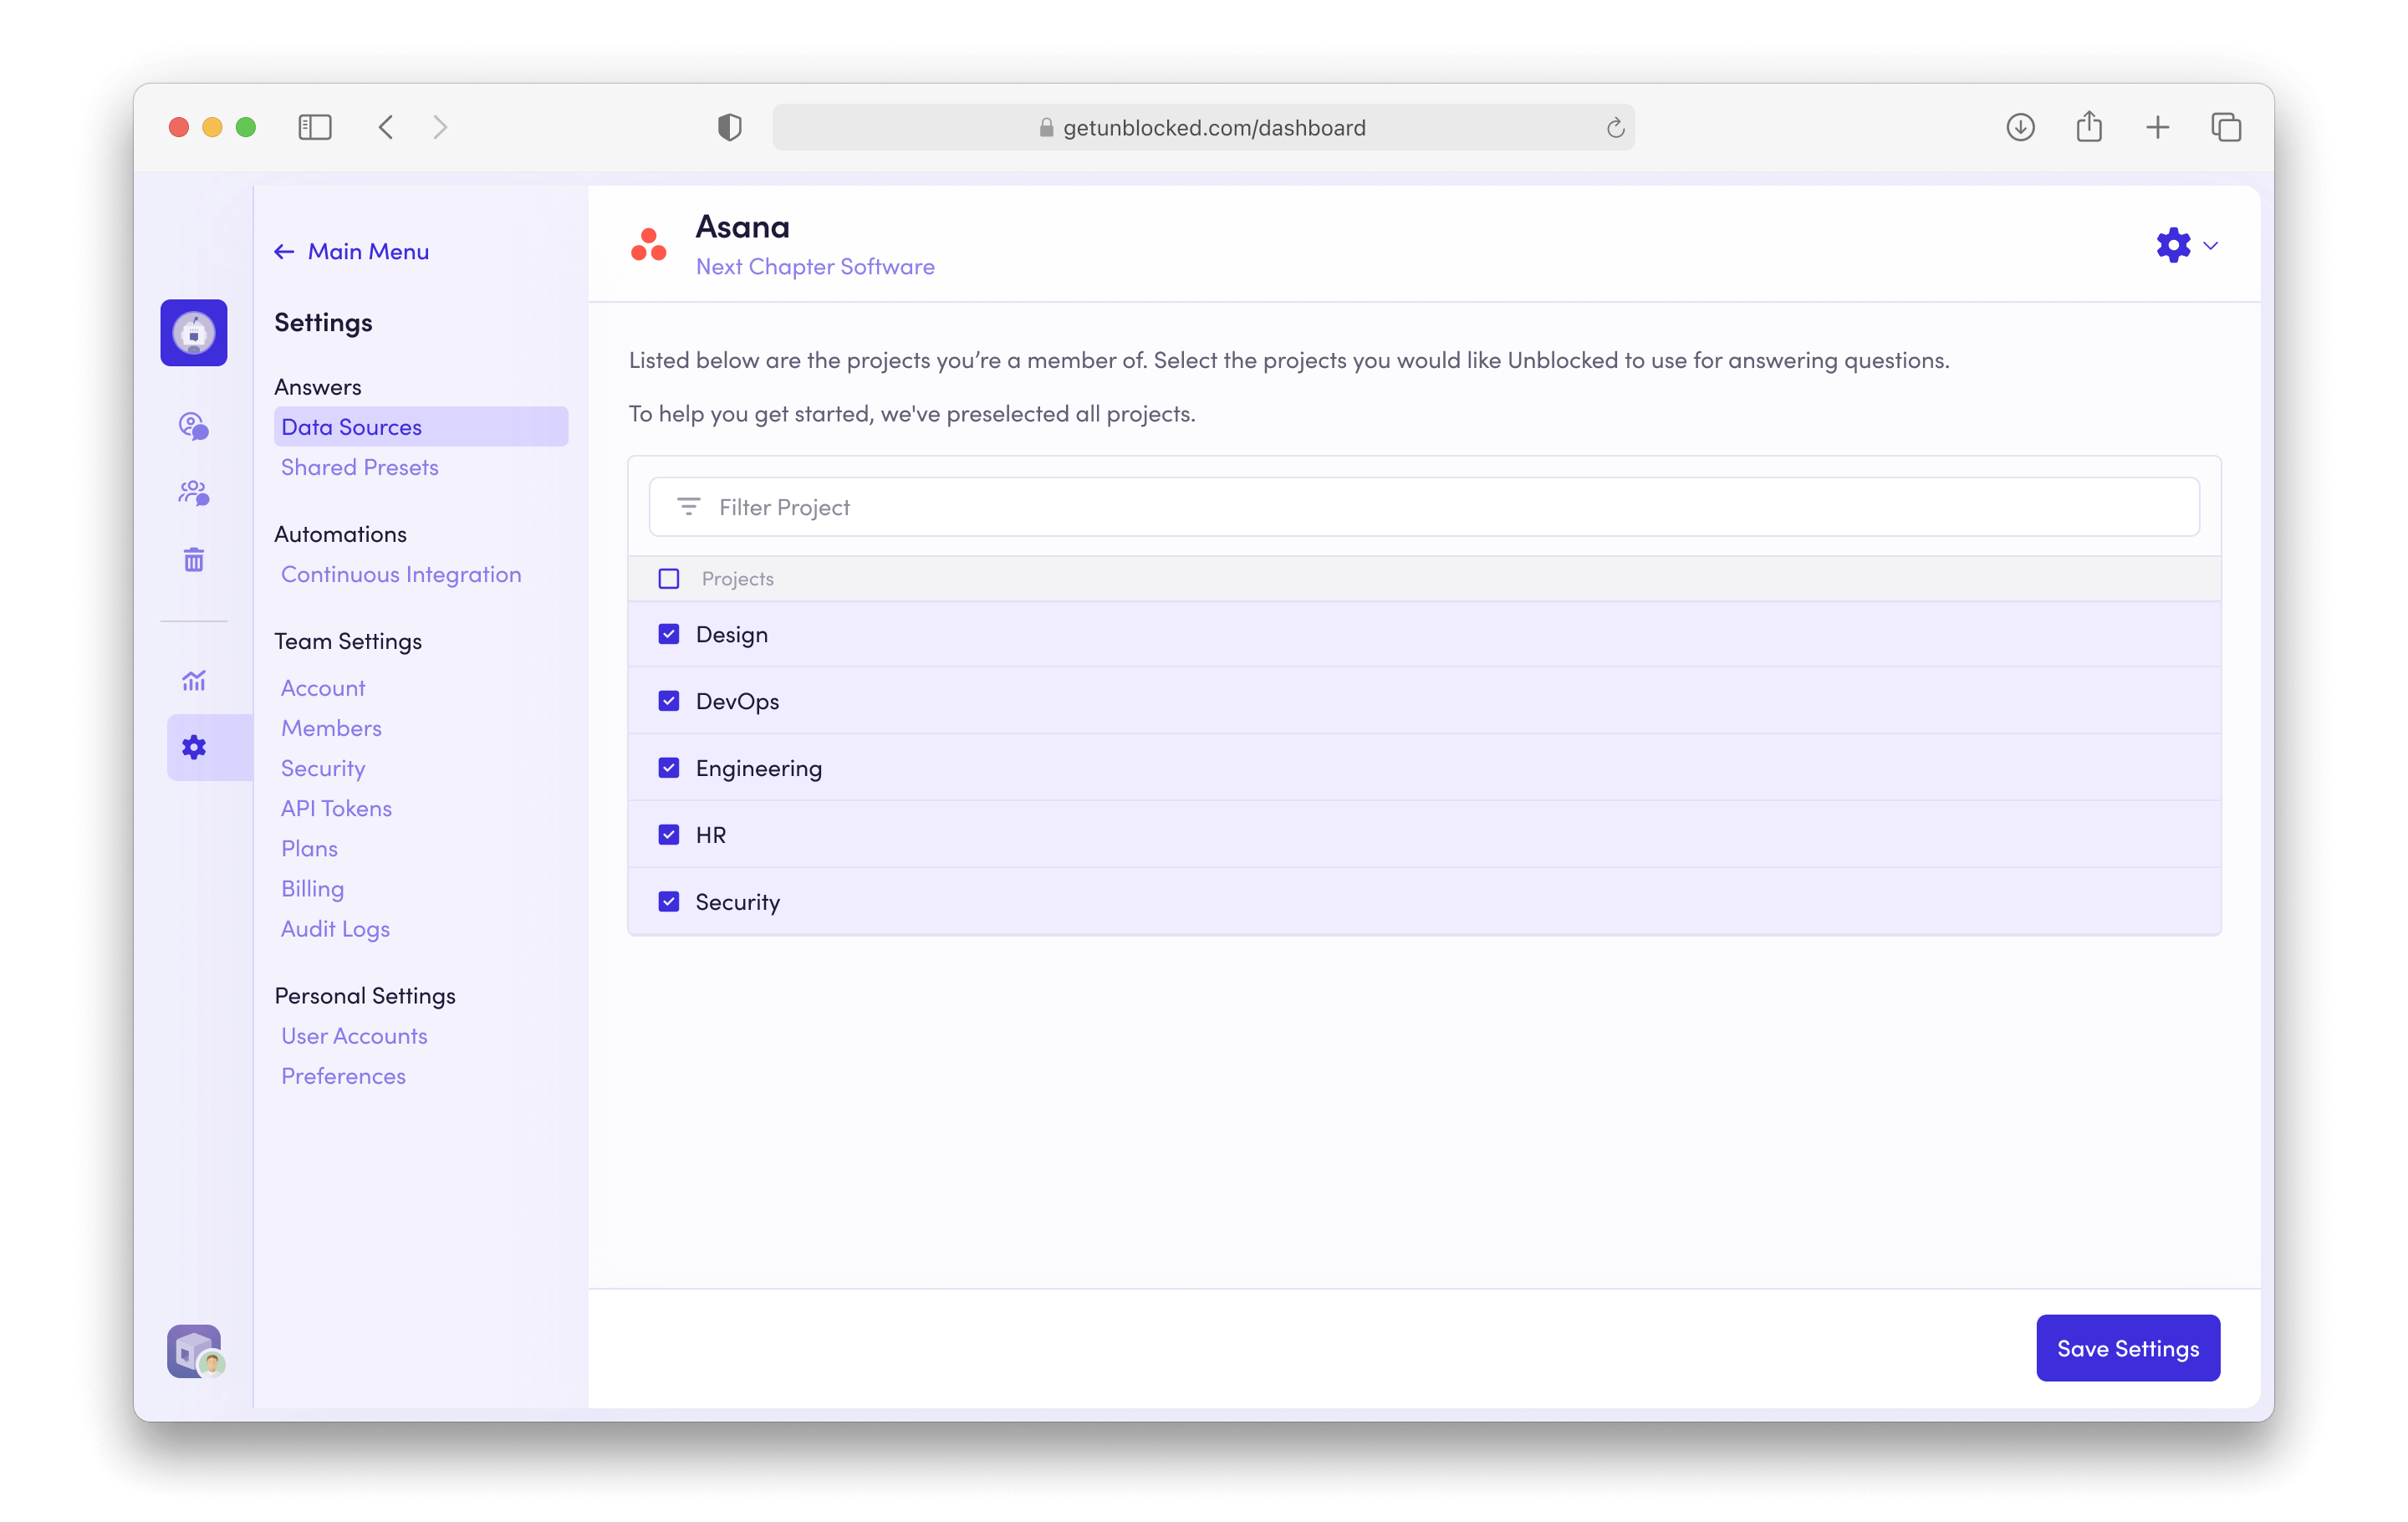Open the answers chat icon in sidebar
Viewport: 2408px width, 1522px height.
coord(194,426)
